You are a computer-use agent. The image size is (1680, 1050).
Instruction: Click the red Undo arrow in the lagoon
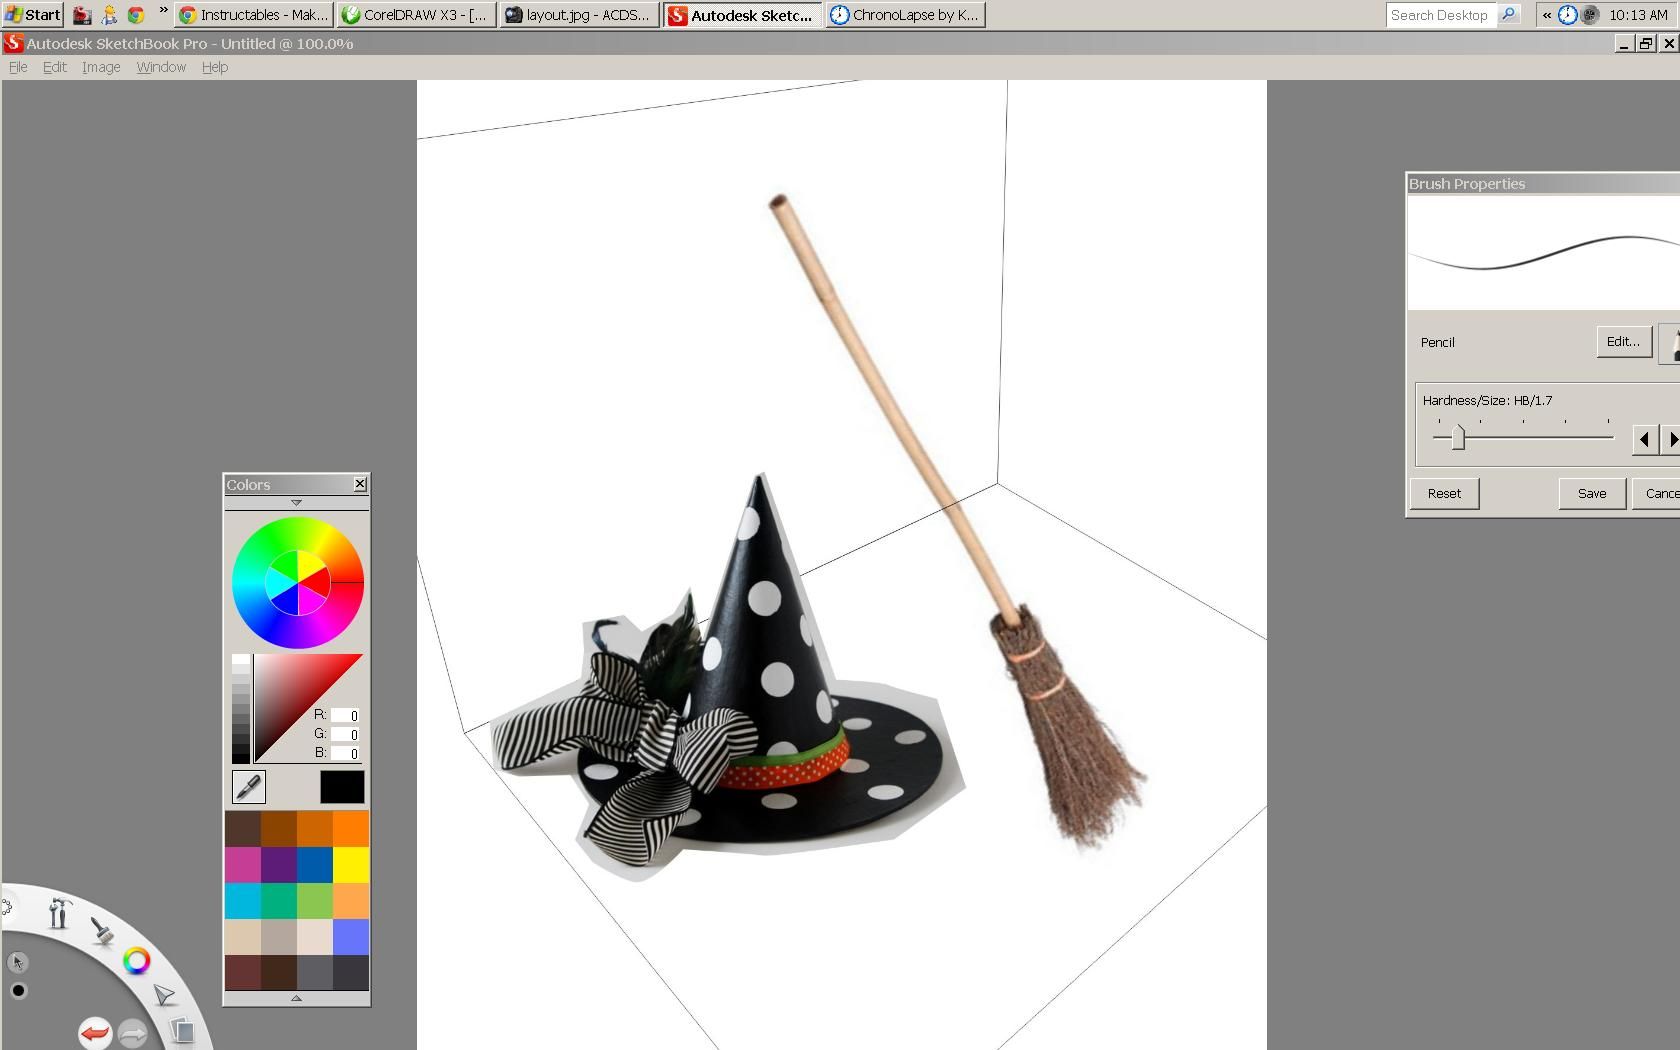point(95,1034)
